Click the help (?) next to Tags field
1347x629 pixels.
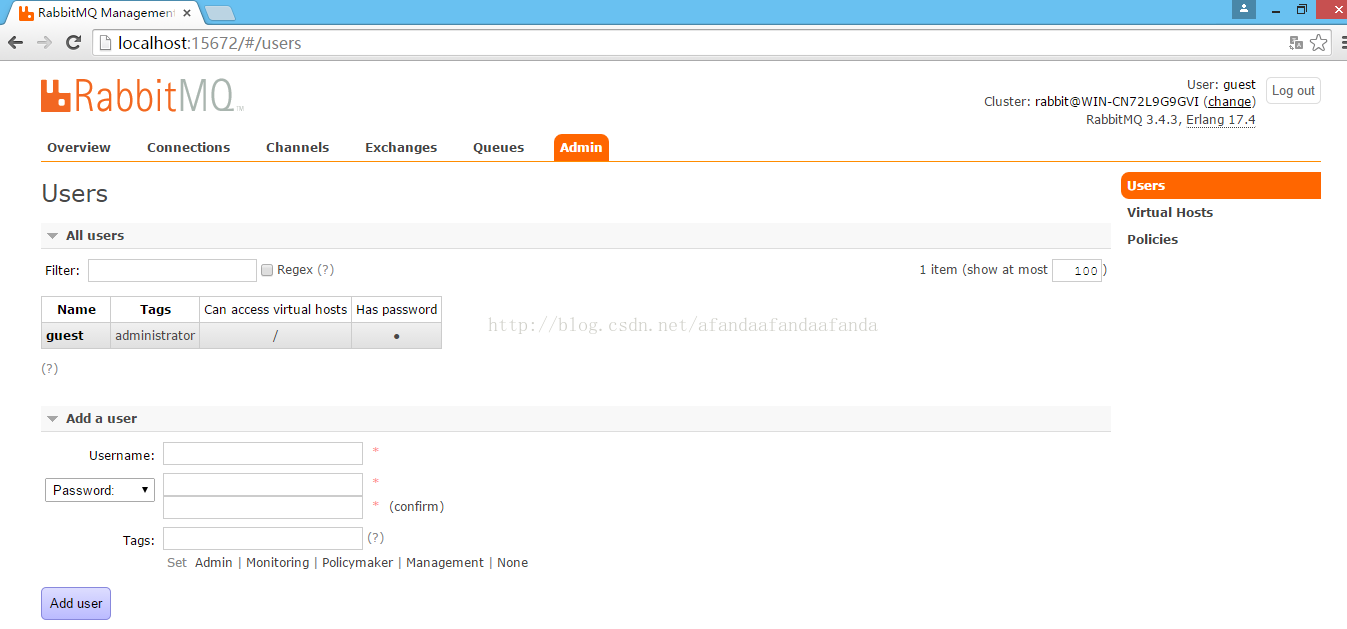[375, 538]
